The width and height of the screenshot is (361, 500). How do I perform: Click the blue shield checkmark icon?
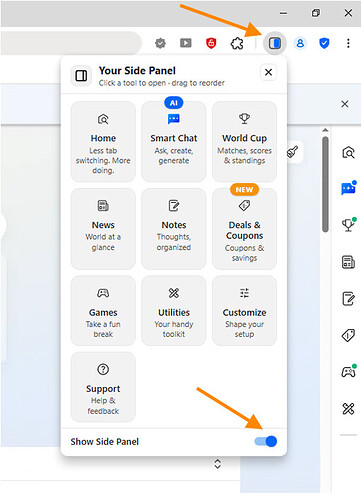point(324,43)
